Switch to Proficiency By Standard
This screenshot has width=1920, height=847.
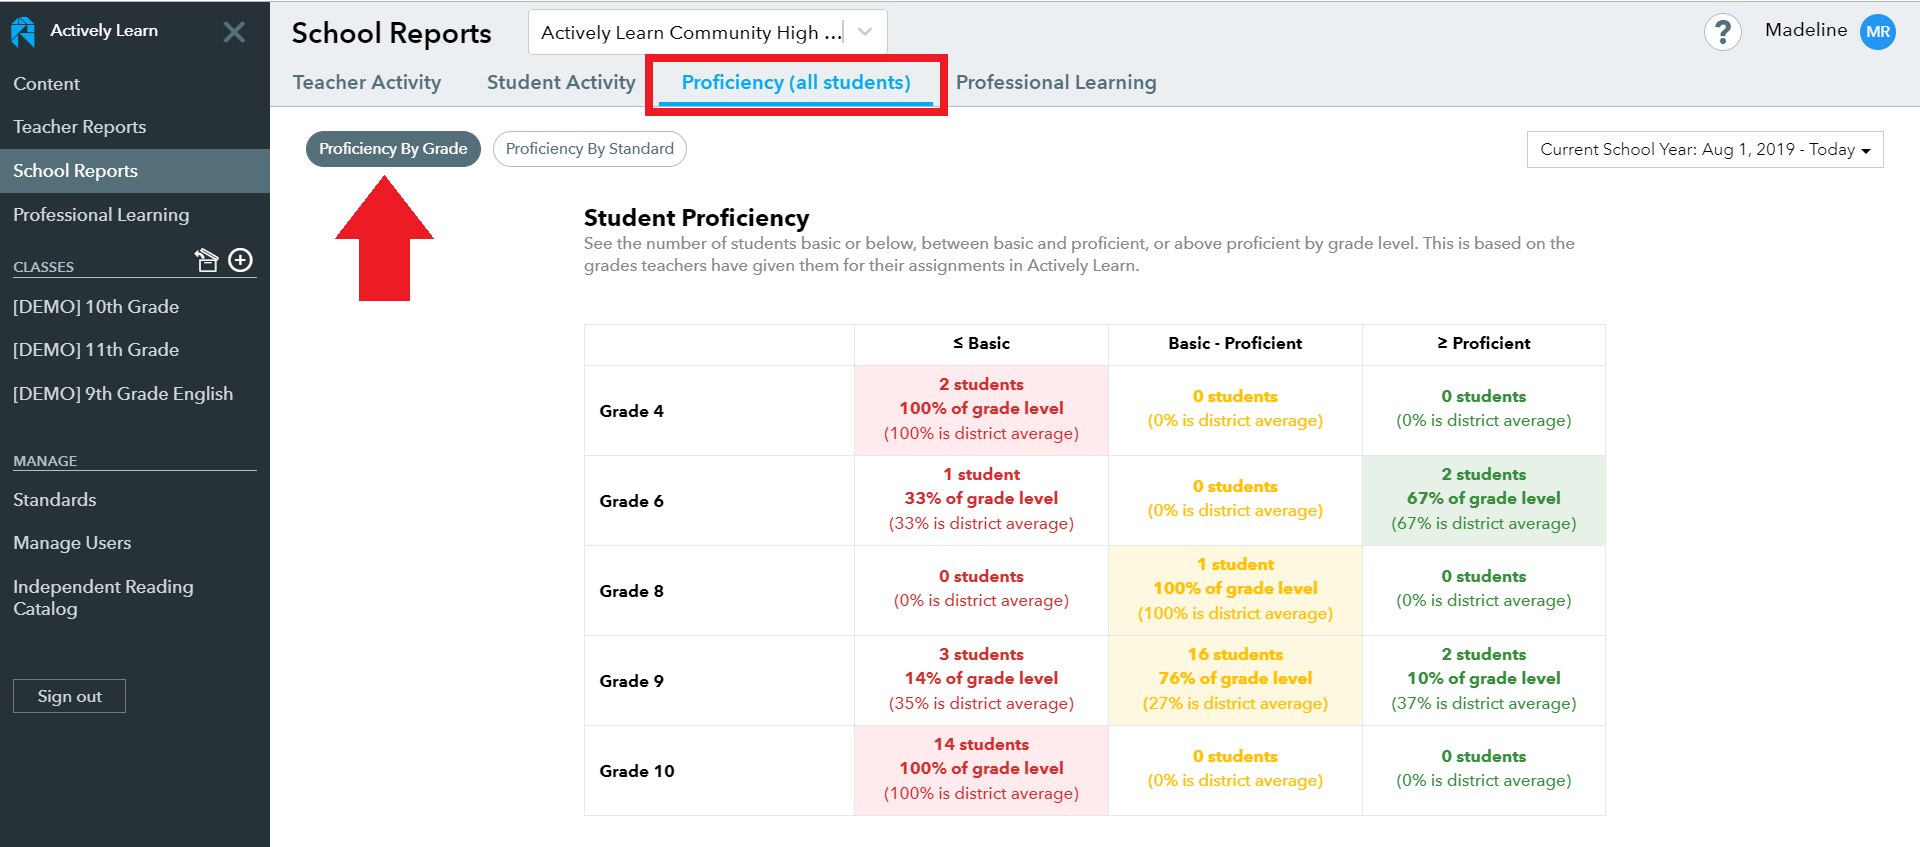[x=590, y=149]
